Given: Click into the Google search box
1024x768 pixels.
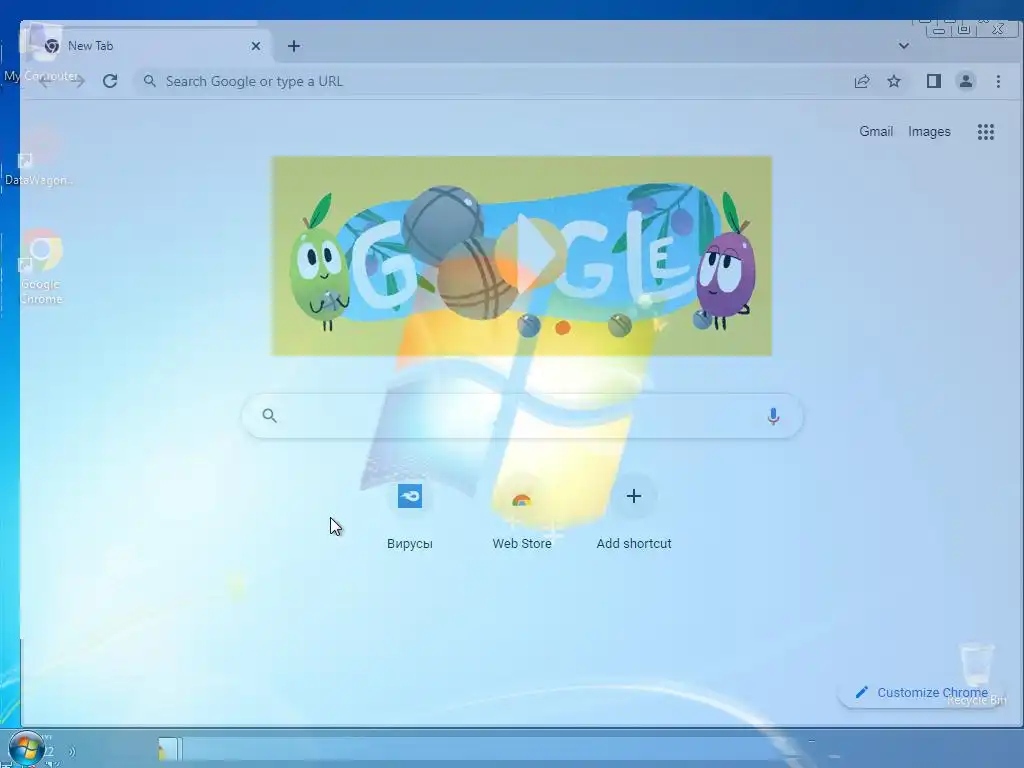Looking at the screenshot, I should click(x=522, y=416).
